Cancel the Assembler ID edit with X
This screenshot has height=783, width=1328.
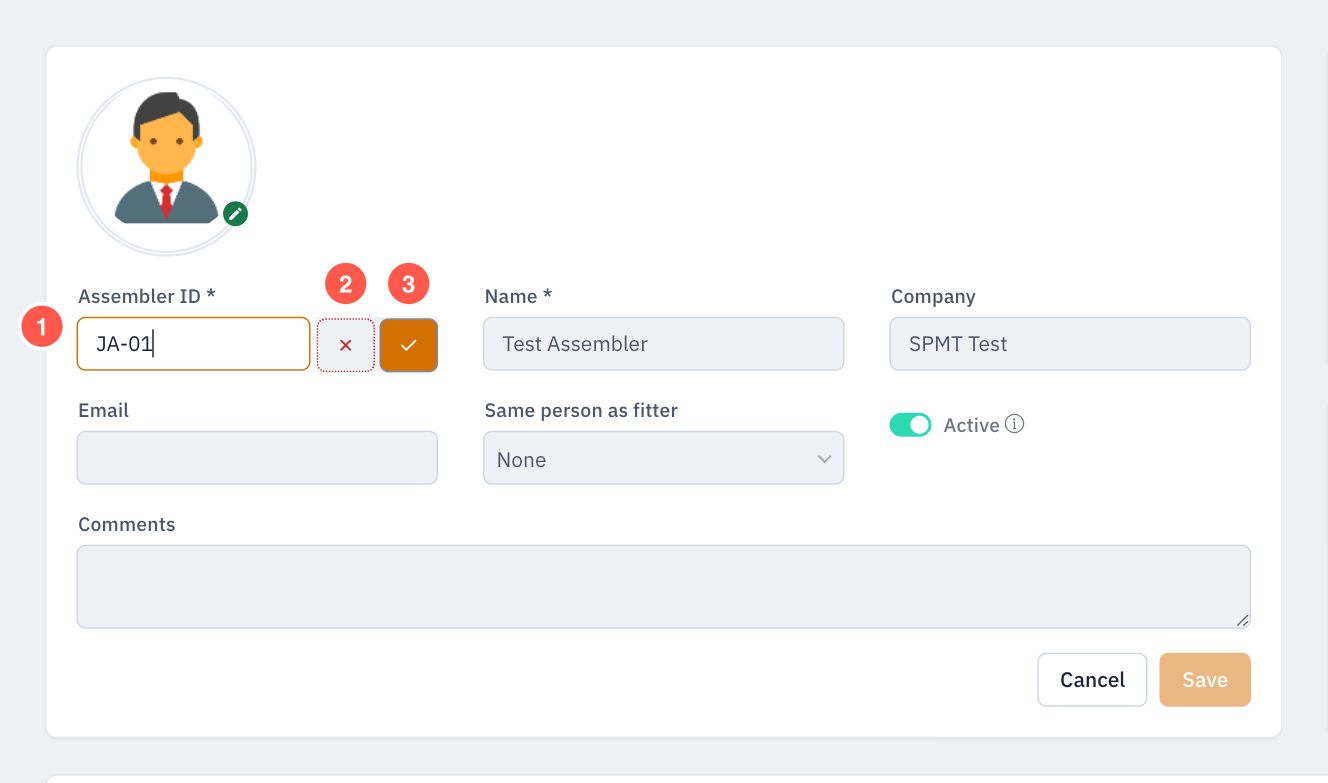click(346, 345)
